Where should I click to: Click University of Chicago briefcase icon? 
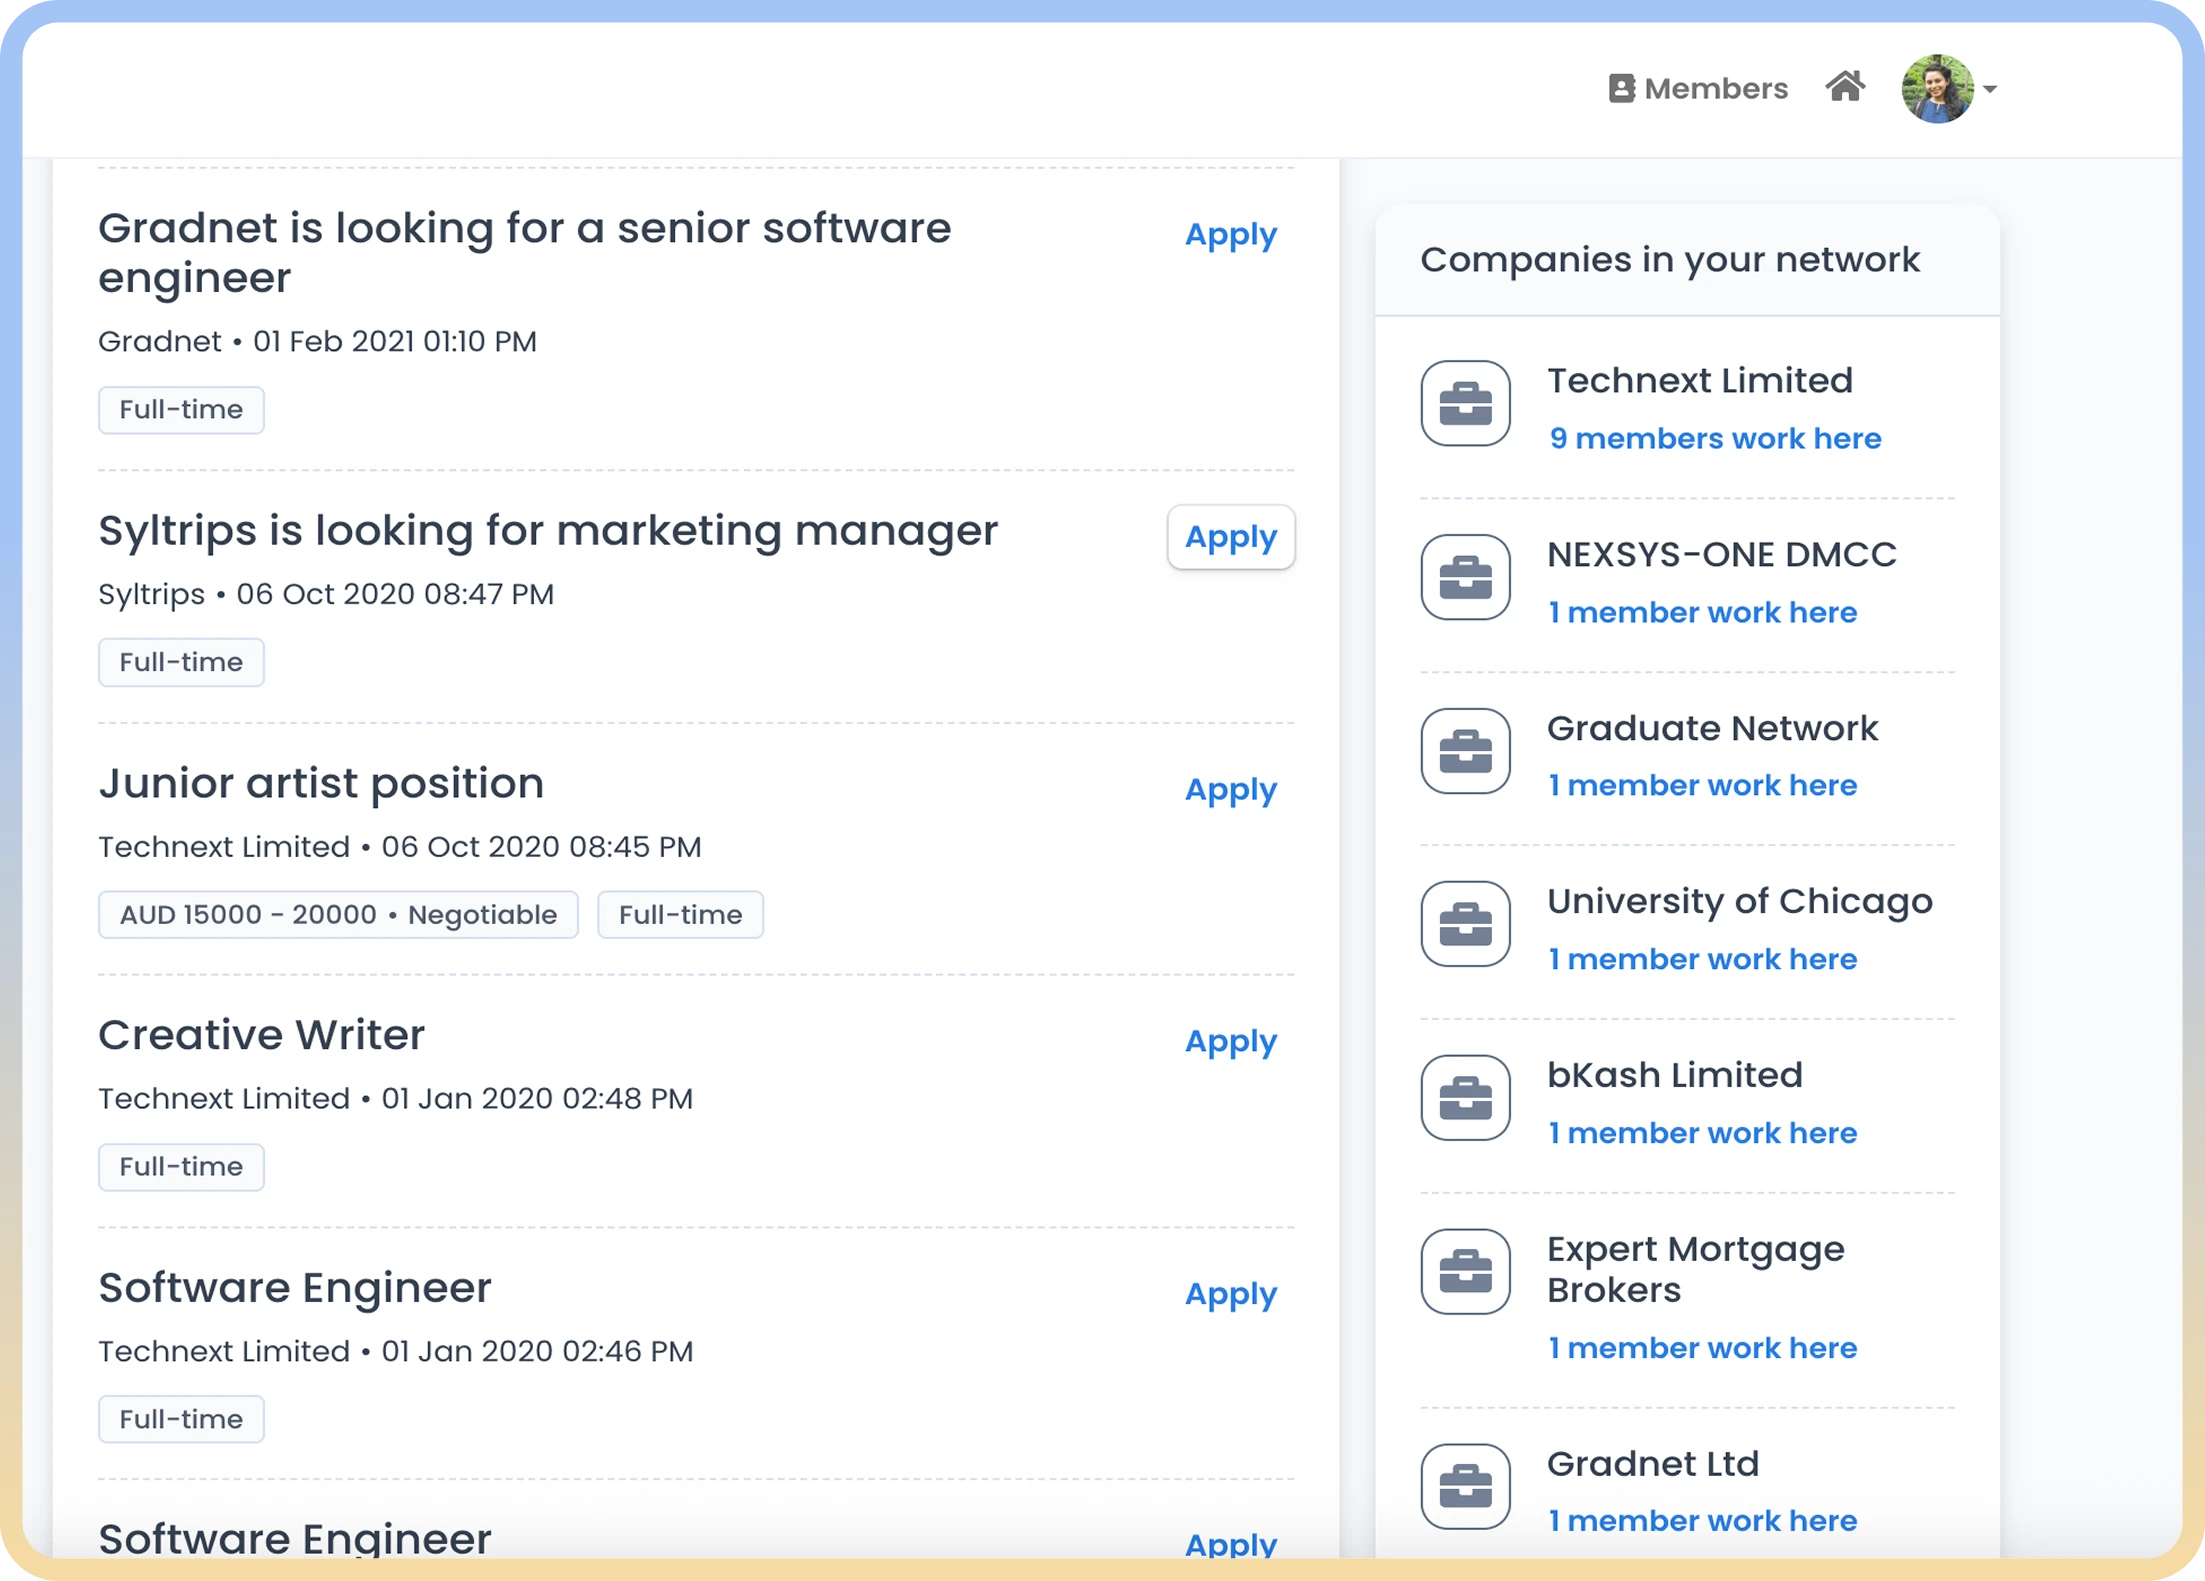(x=1465, y=924)
